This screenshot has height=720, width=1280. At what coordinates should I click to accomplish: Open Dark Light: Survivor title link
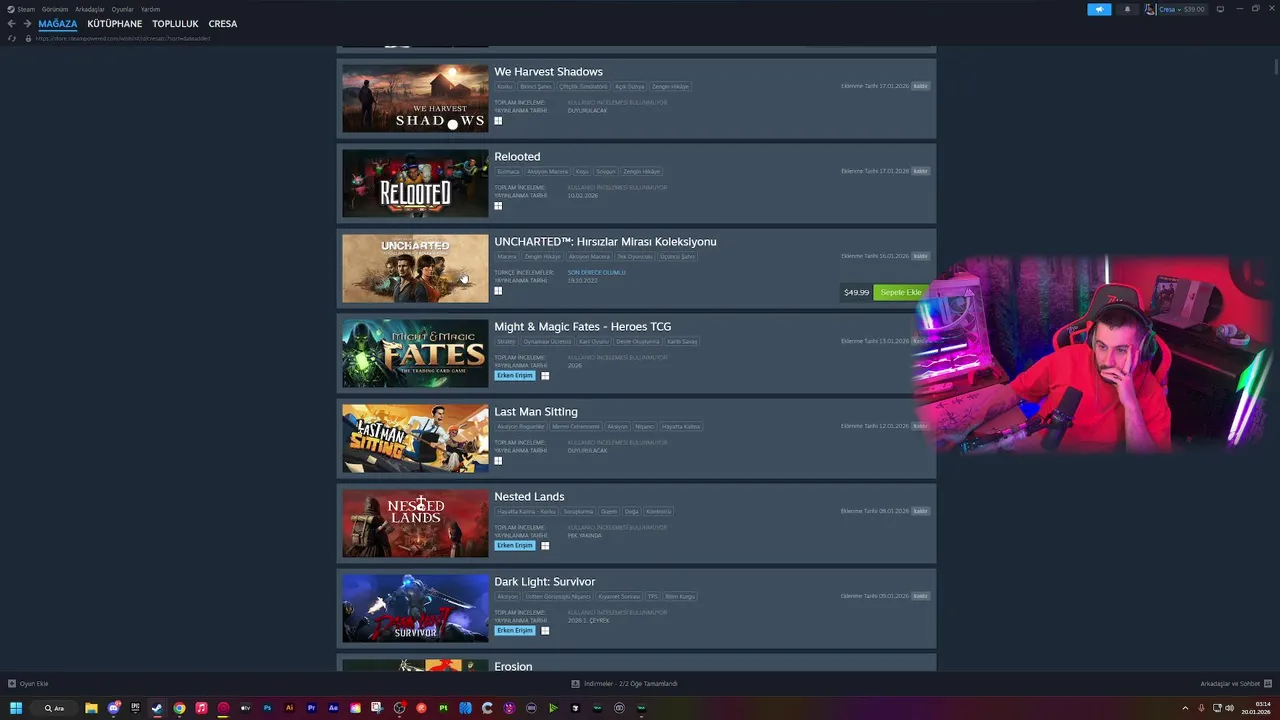tap(545, 582)
